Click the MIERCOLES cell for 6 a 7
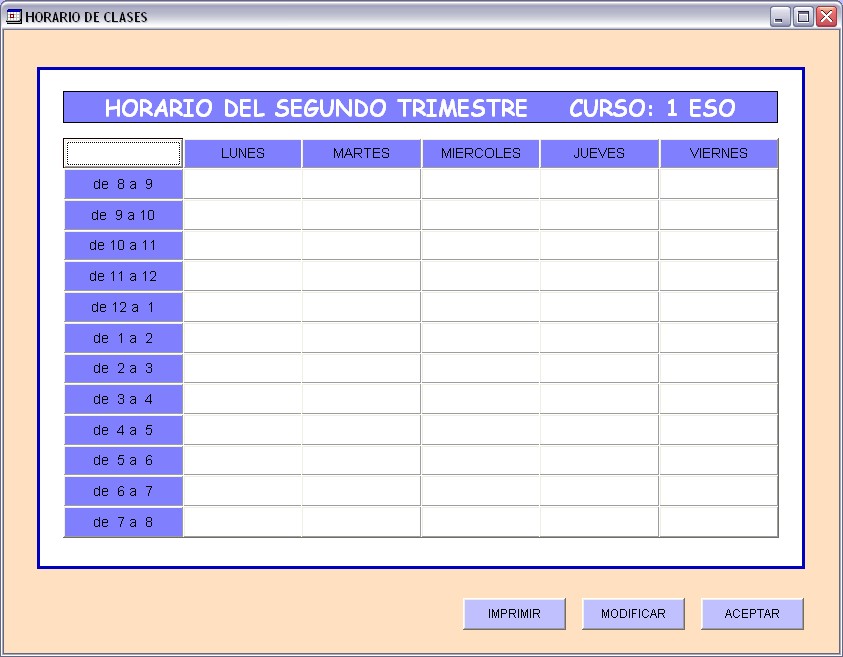The image size is (843, 657). pos(481,491)
